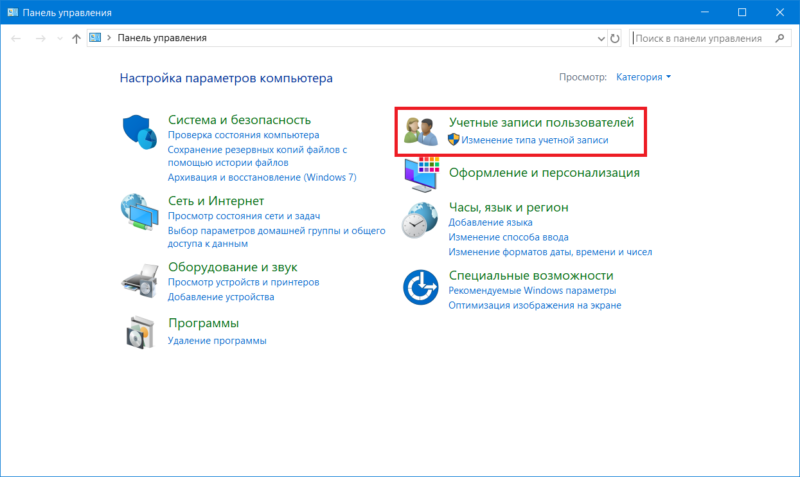The width and height of the screenshot is (800, 477).
Task: Click Изменение способа ввода link
Action: [508, 237]
